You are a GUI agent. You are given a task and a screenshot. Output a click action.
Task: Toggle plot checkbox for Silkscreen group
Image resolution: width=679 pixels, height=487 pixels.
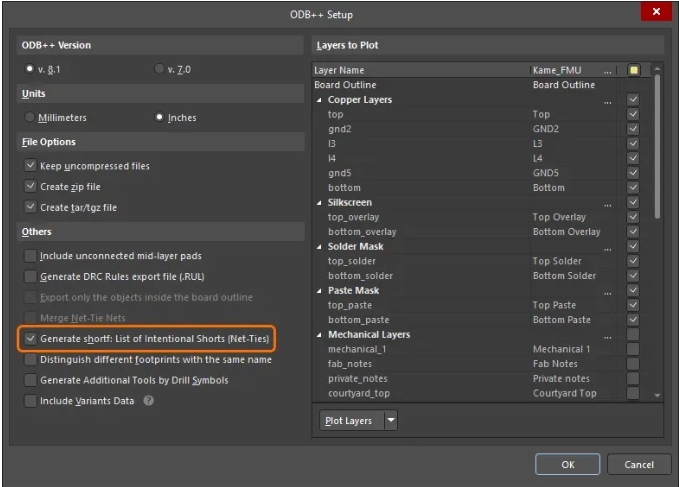(633, 202)
